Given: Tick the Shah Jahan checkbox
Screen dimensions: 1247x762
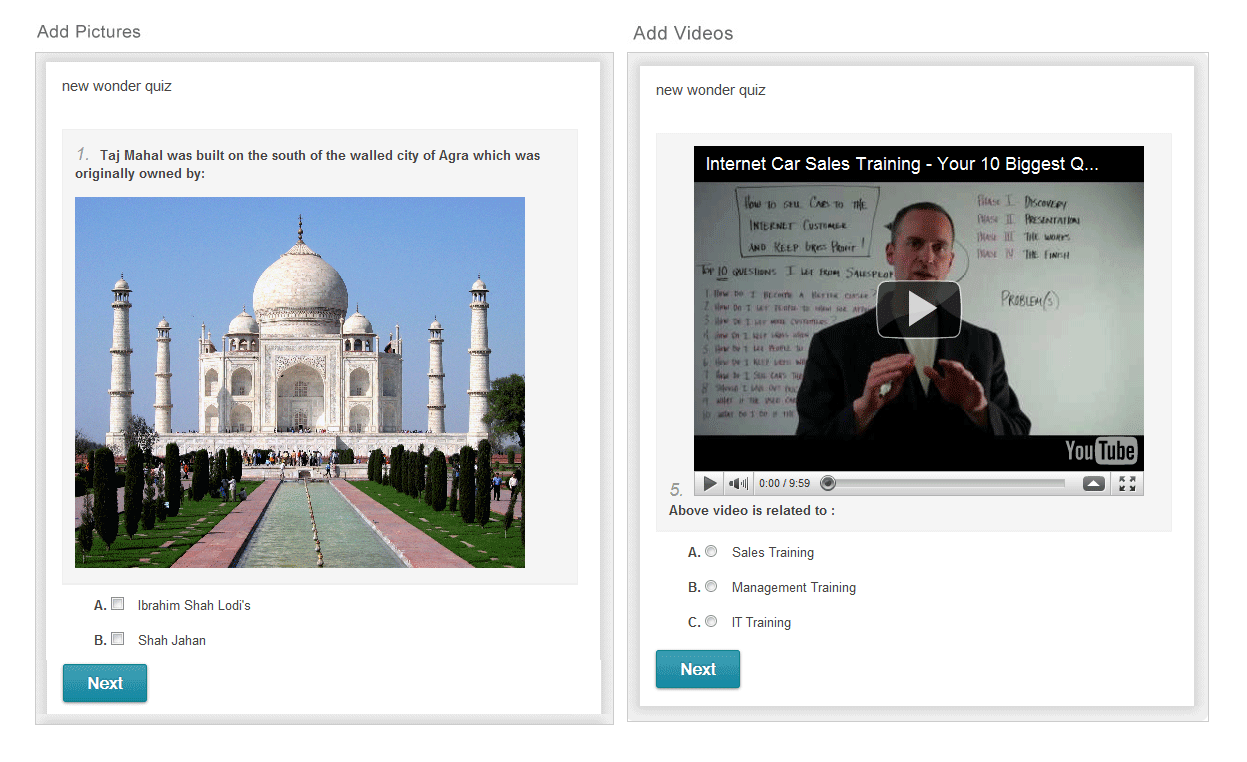Looking at the screenshot, I should 118,639.
